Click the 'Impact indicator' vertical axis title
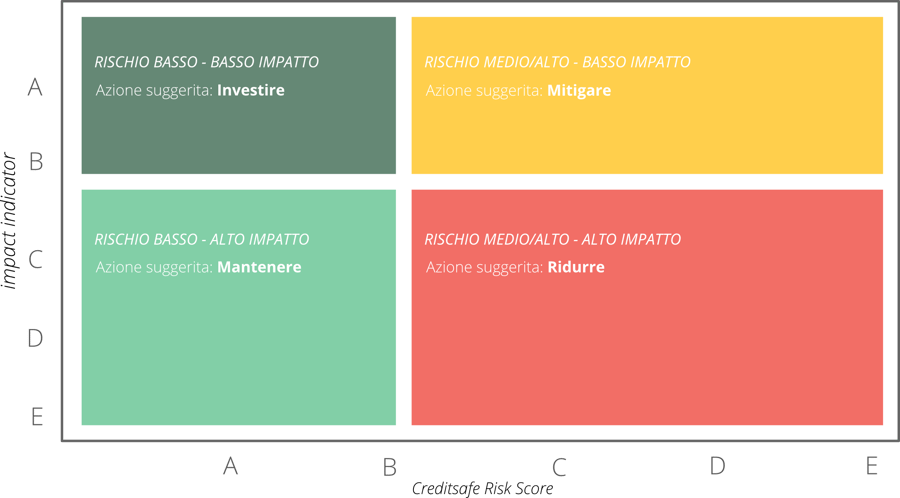The width and height of the screenshot is (900, 498). (x=10, y=220)
